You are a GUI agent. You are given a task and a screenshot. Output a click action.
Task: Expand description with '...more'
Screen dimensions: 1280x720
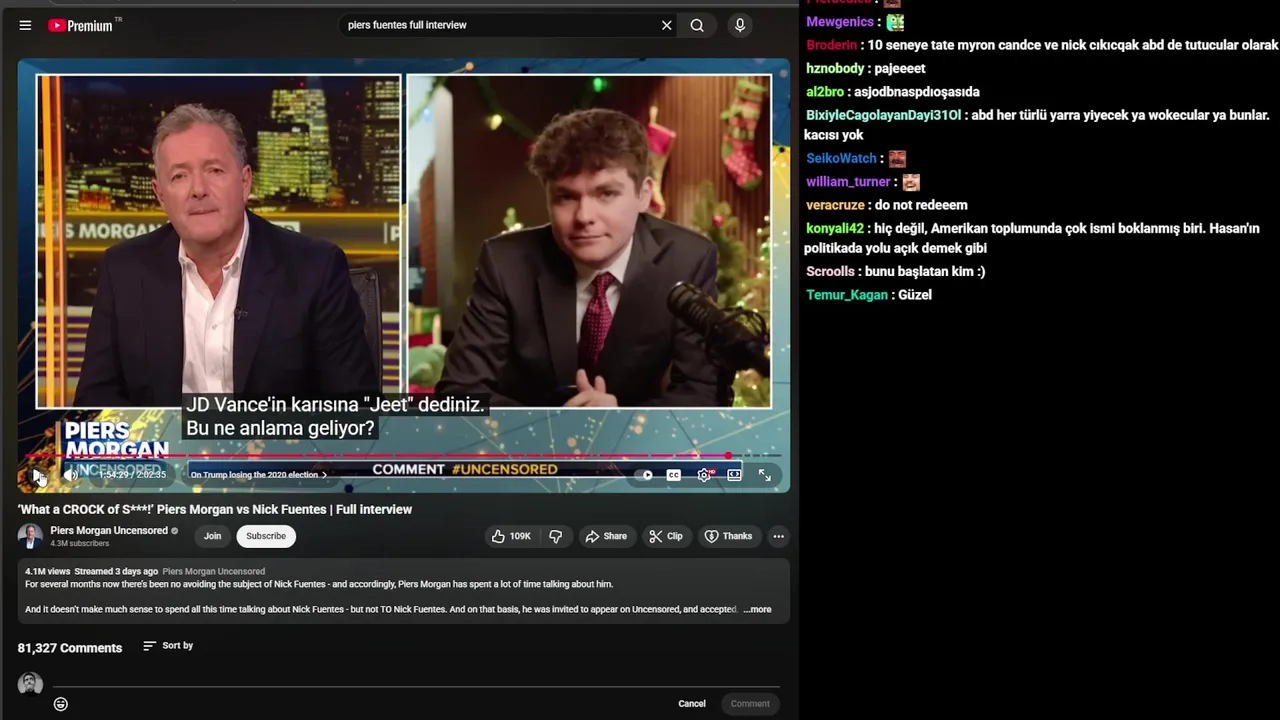pos(758,609)
